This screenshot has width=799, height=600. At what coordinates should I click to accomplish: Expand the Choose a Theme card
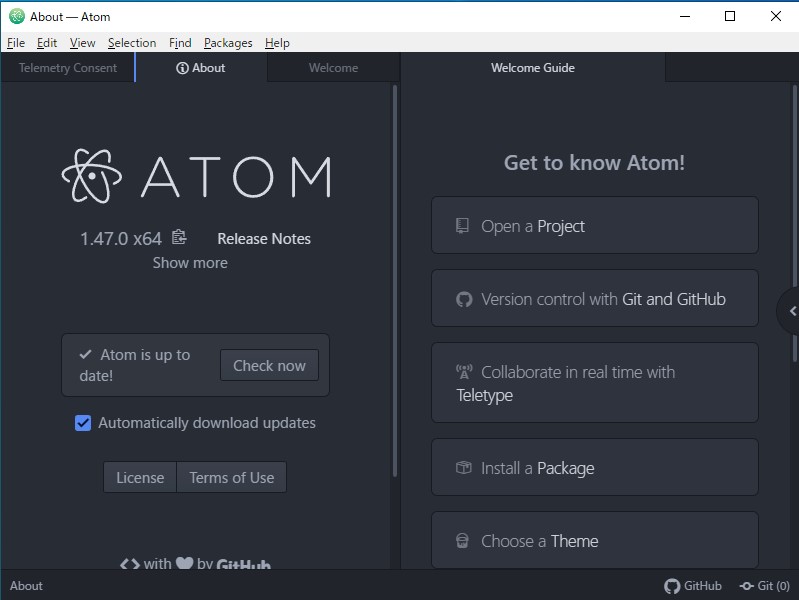[x=595, y=540]
